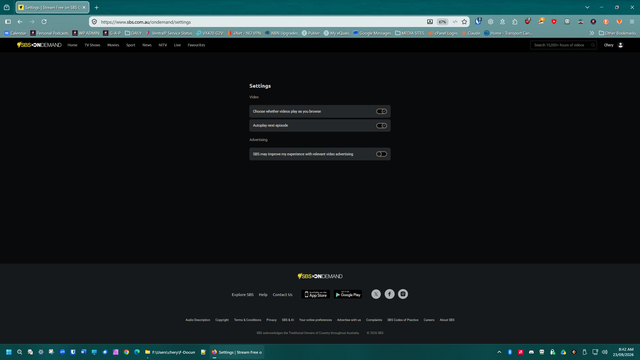The height and width of the screenshot is (360, 640).
Task: Open Windows taskbar search
Action: [19, 352]
